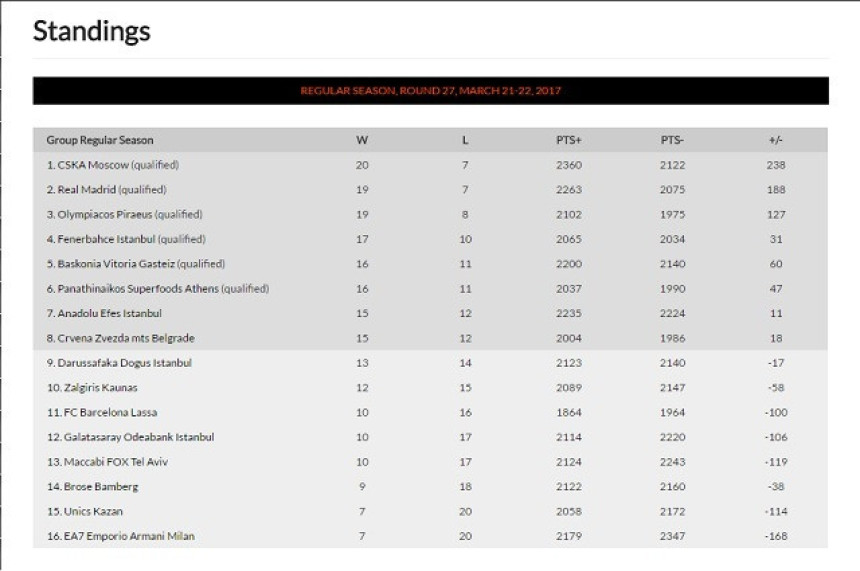Select the Darussafaka Dogus Istanbul row

[x=430, y=363]
